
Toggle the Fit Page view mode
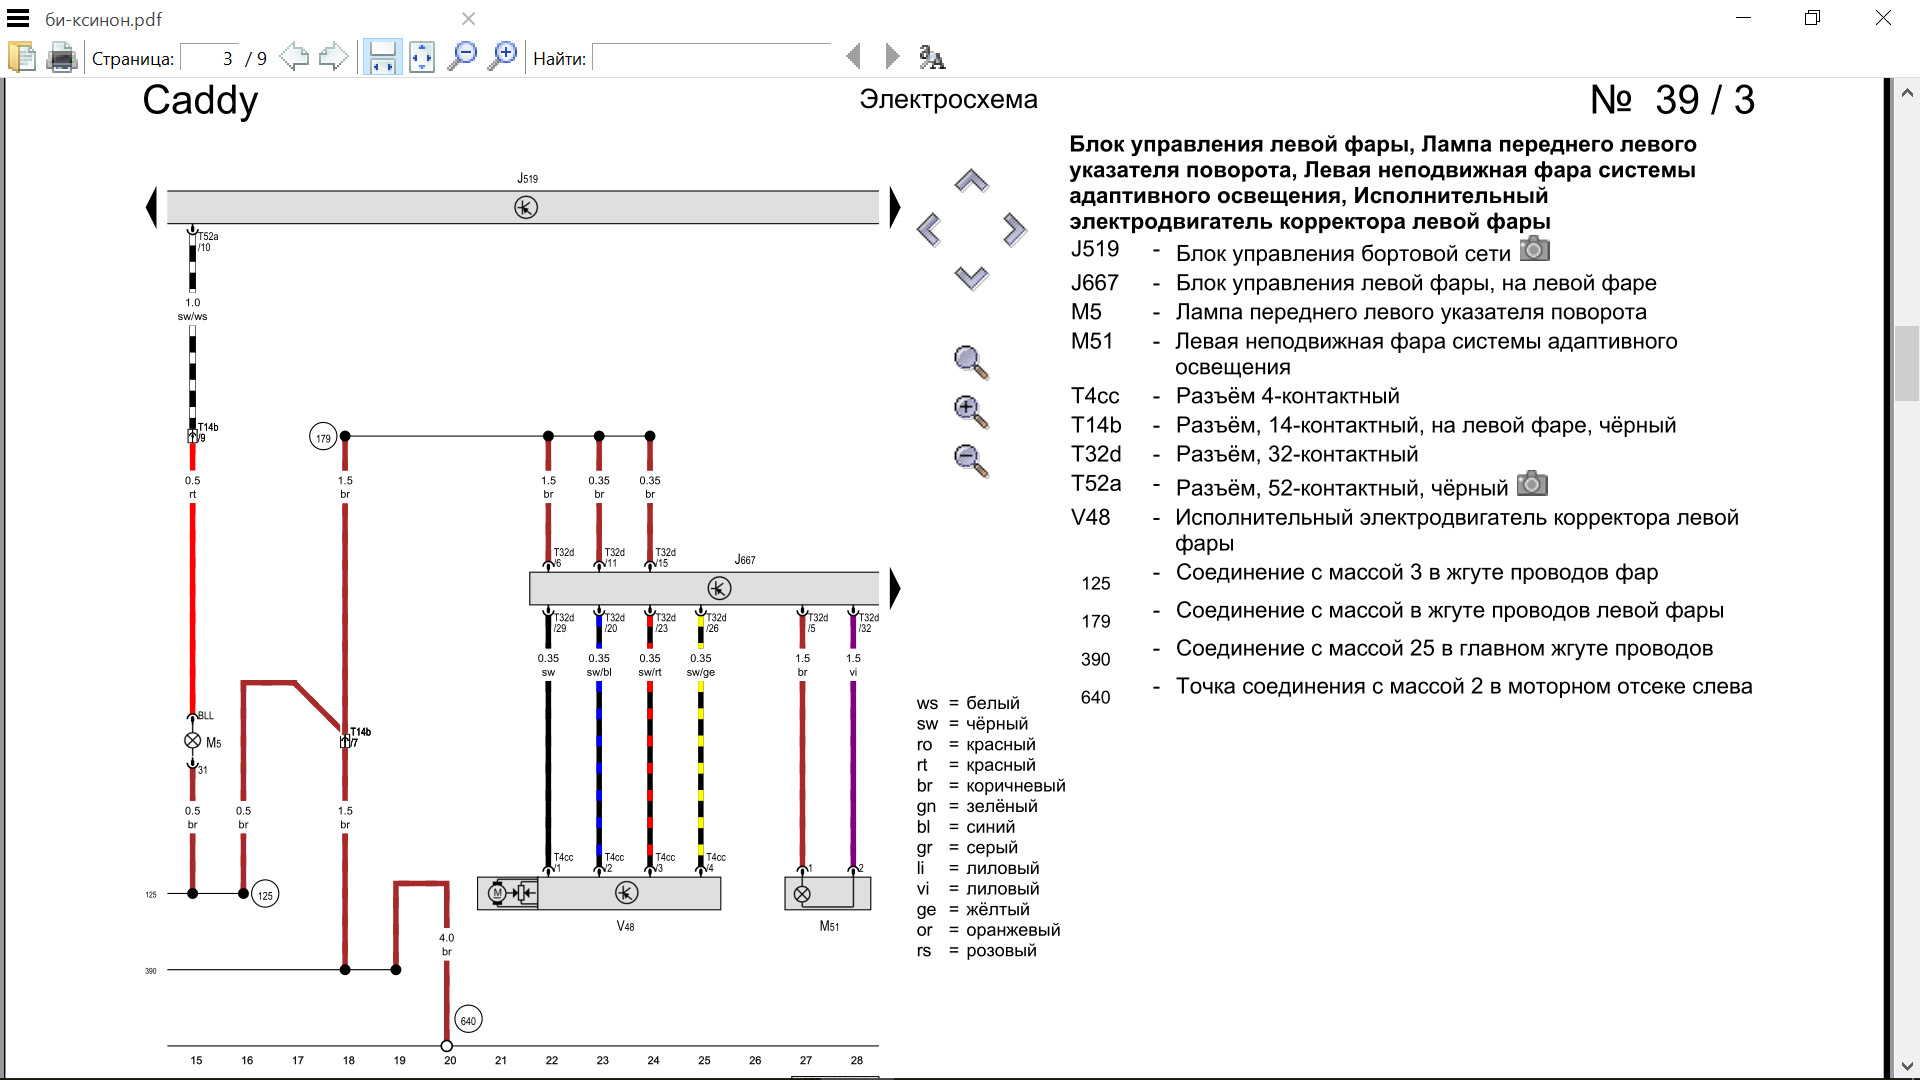[422, 57]
